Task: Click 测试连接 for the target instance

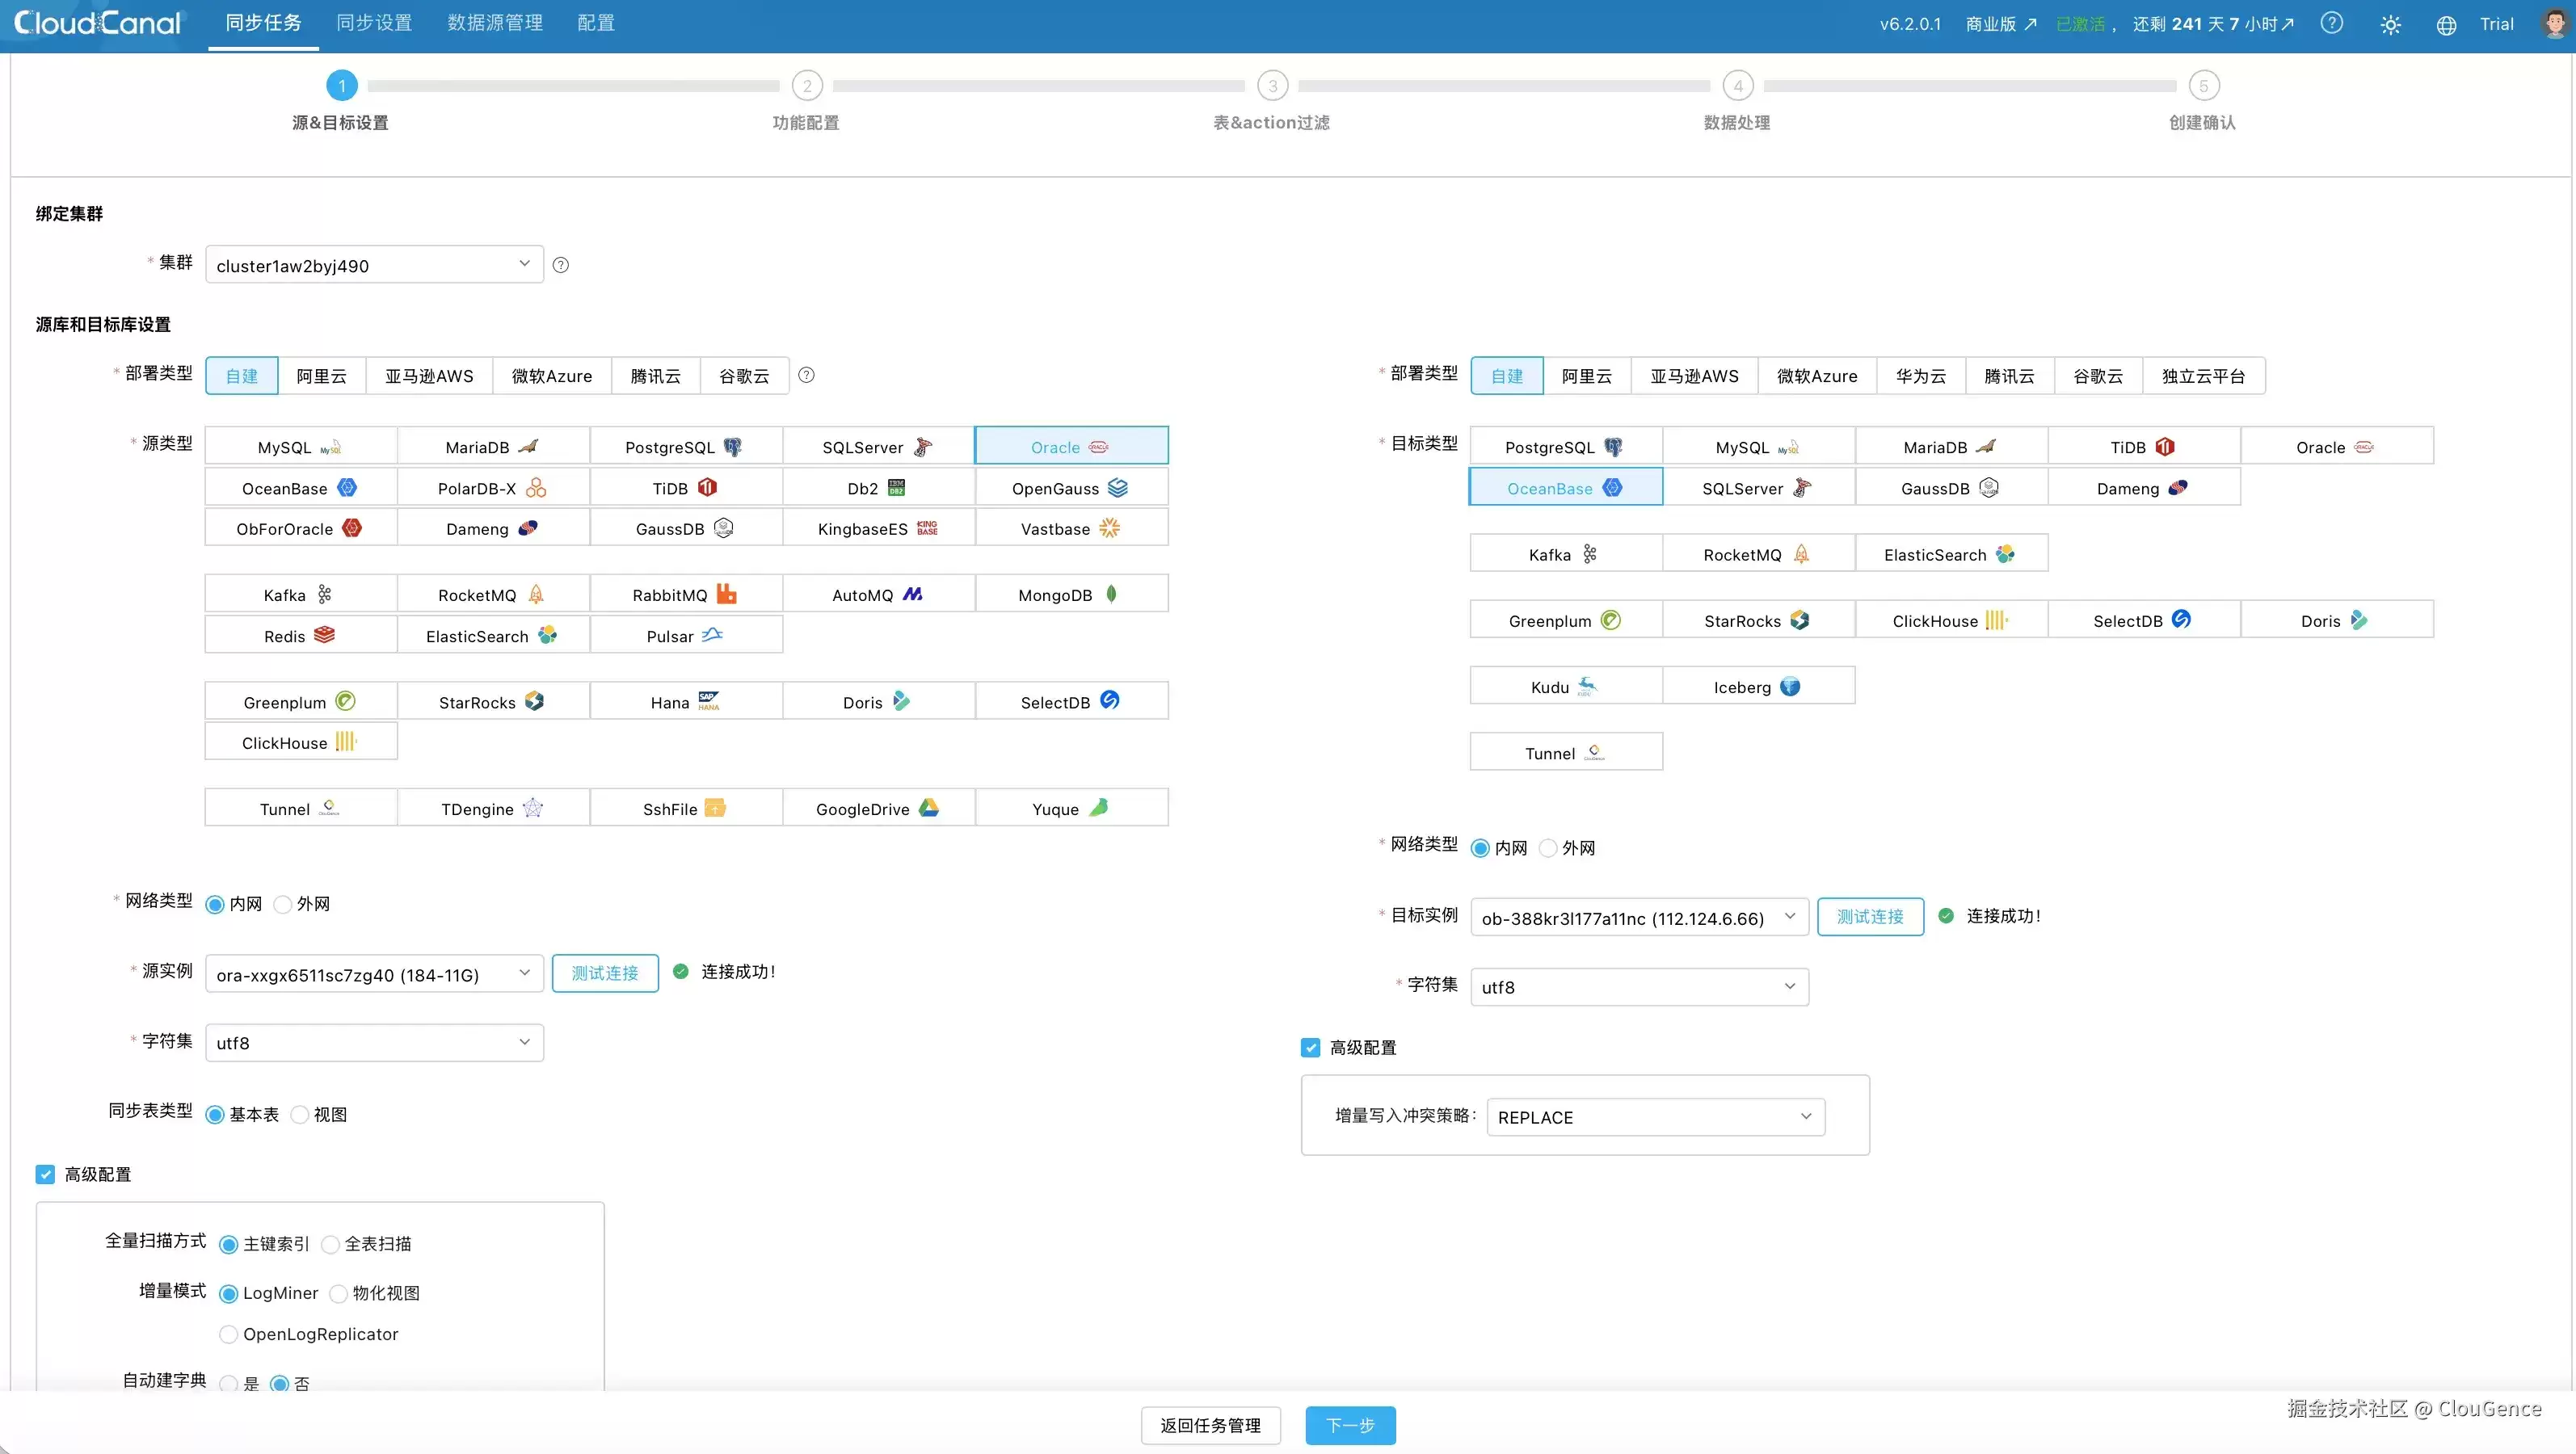Action: [1870, 916]
